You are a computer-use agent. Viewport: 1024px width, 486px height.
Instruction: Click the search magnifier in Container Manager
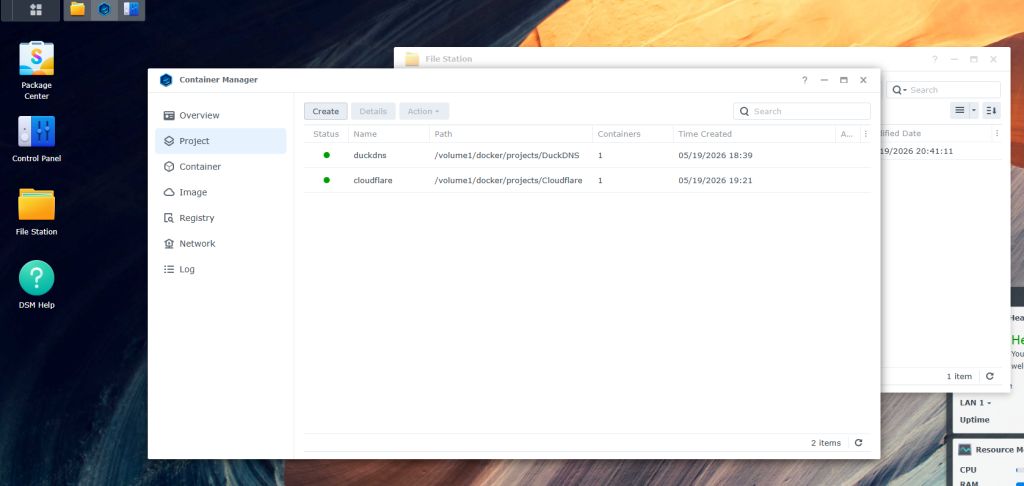(744, 111)
